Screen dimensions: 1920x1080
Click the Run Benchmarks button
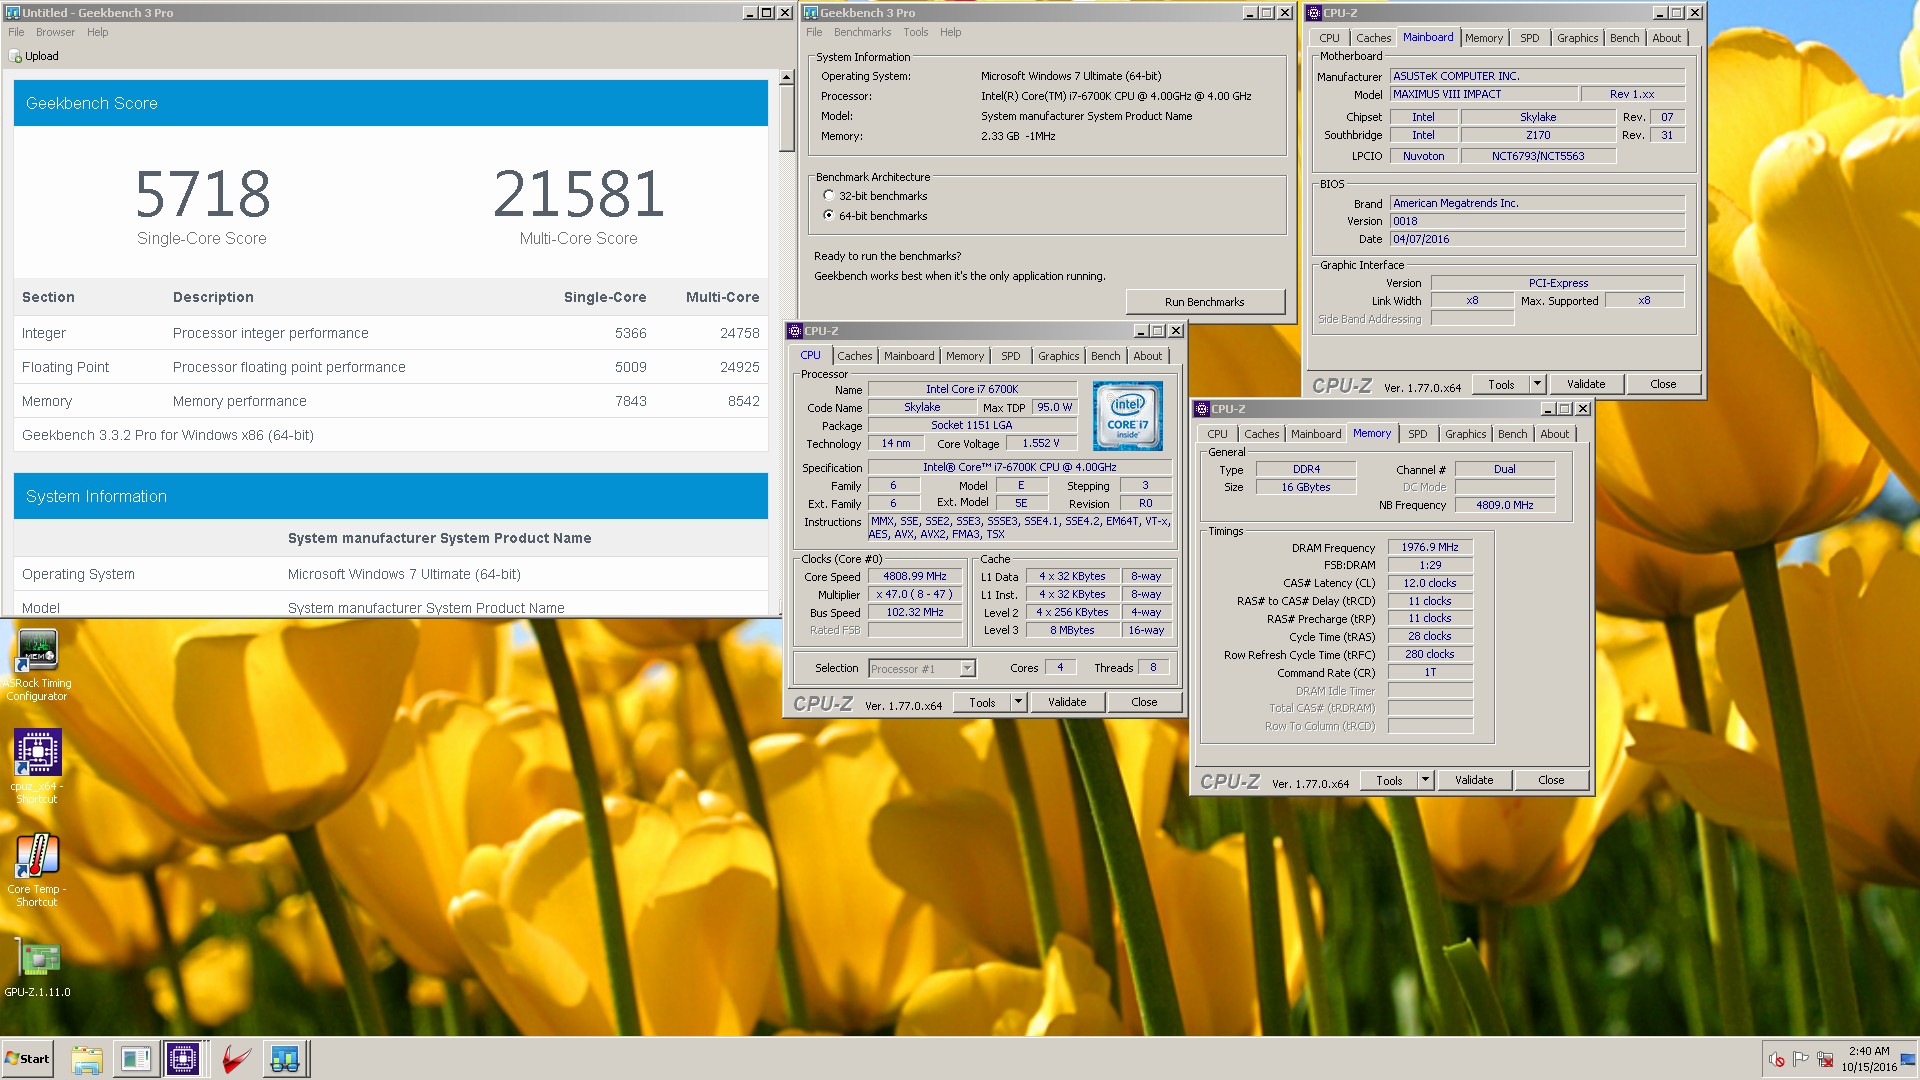point(1205,302)
